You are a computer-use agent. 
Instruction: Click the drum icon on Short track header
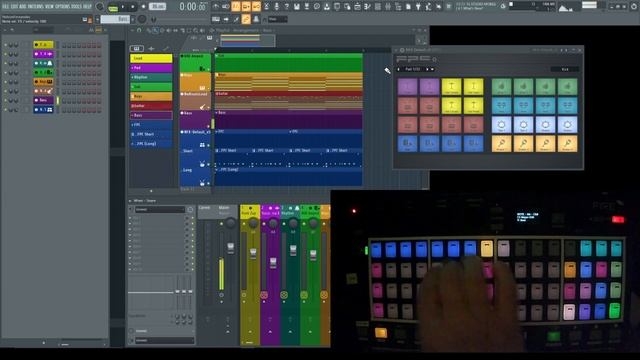pyautogui.click(x=202, y=164)
